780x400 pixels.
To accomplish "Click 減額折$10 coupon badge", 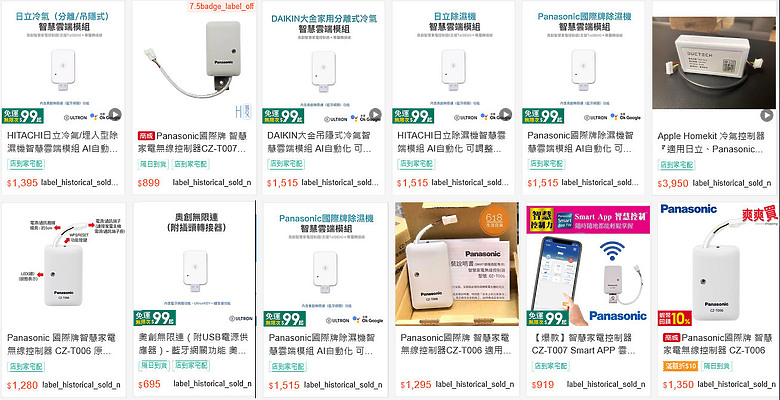I will [x=680, y=367].
